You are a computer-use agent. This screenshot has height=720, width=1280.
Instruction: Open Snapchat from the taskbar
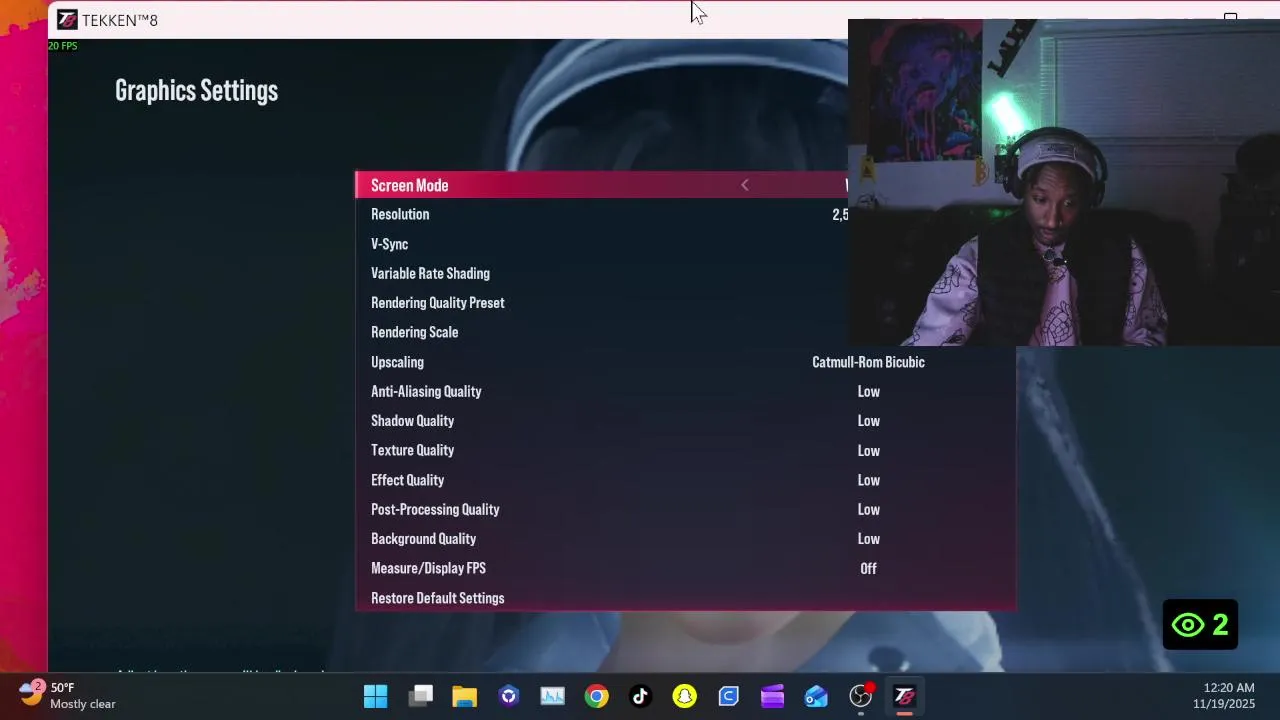685,696
